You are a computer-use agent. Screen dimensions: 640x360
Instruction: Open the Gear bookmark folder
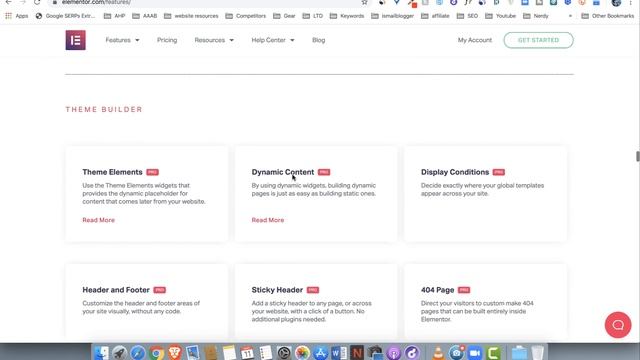[284, 16]
